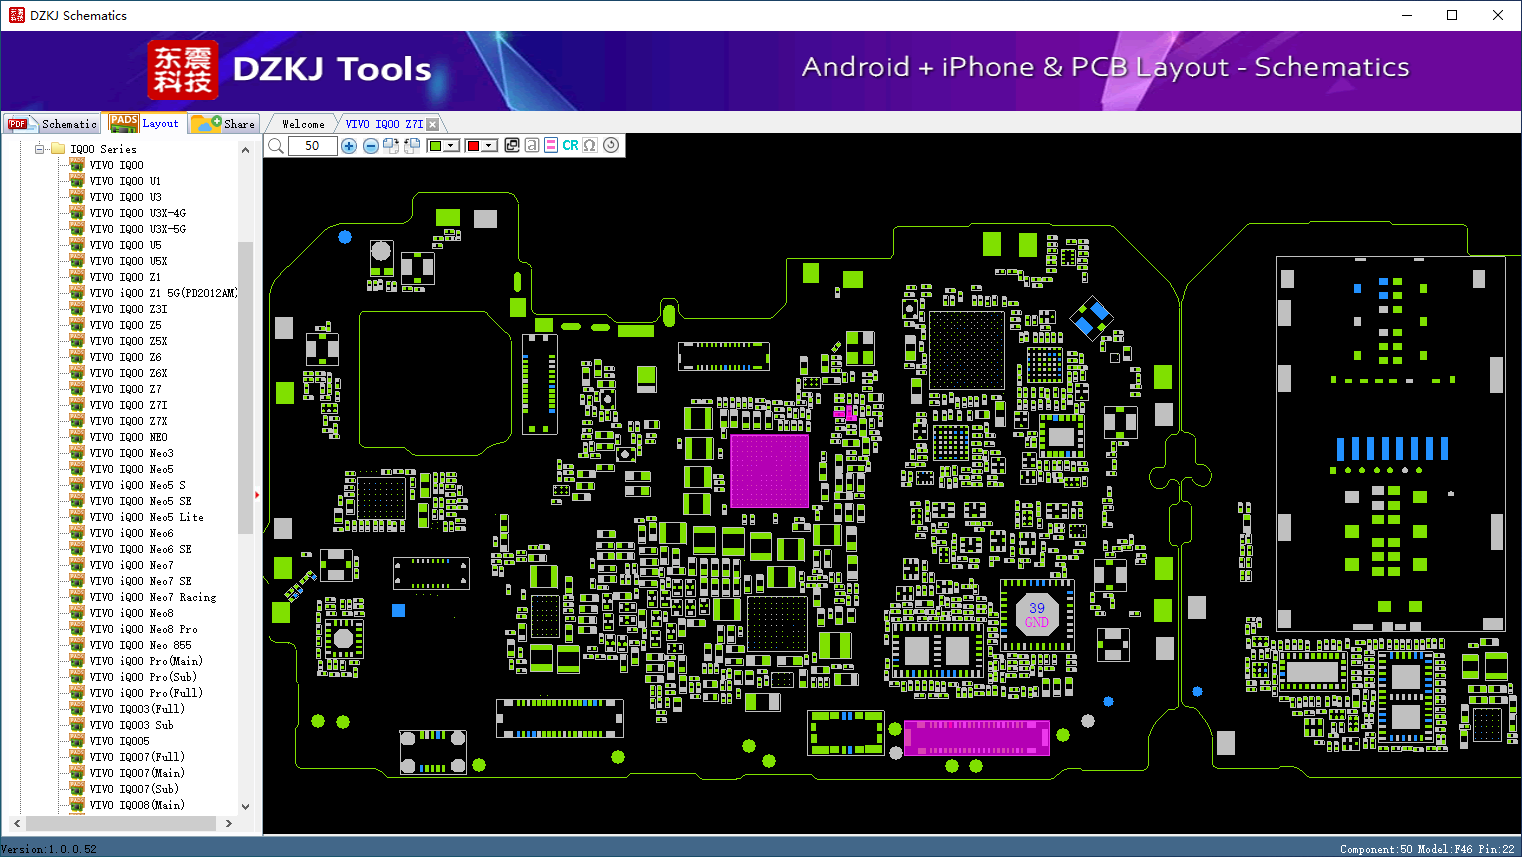Click the DZKJ app icon in title bar
Viewport: 1522px width, 857px height.
point(16,15)
